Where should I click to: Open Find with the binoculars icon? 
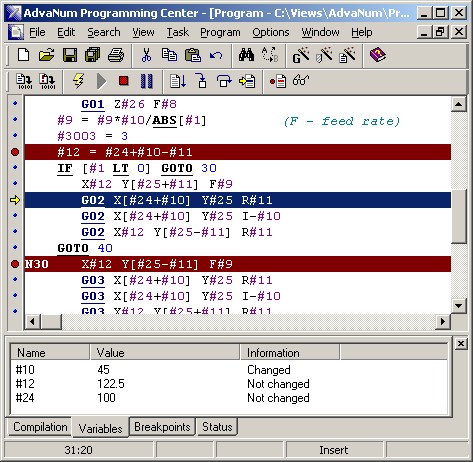click(246, 55)
